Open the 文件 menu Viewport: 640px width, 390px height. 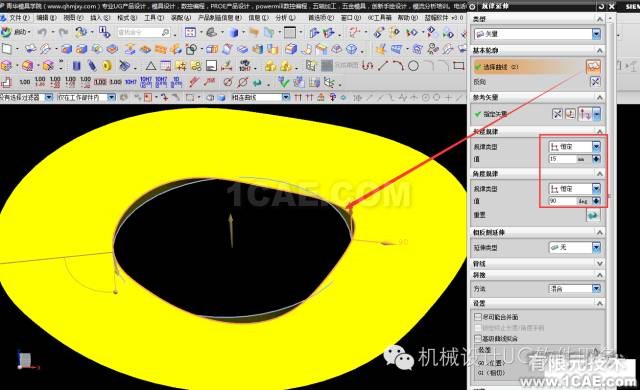[20, 18]
